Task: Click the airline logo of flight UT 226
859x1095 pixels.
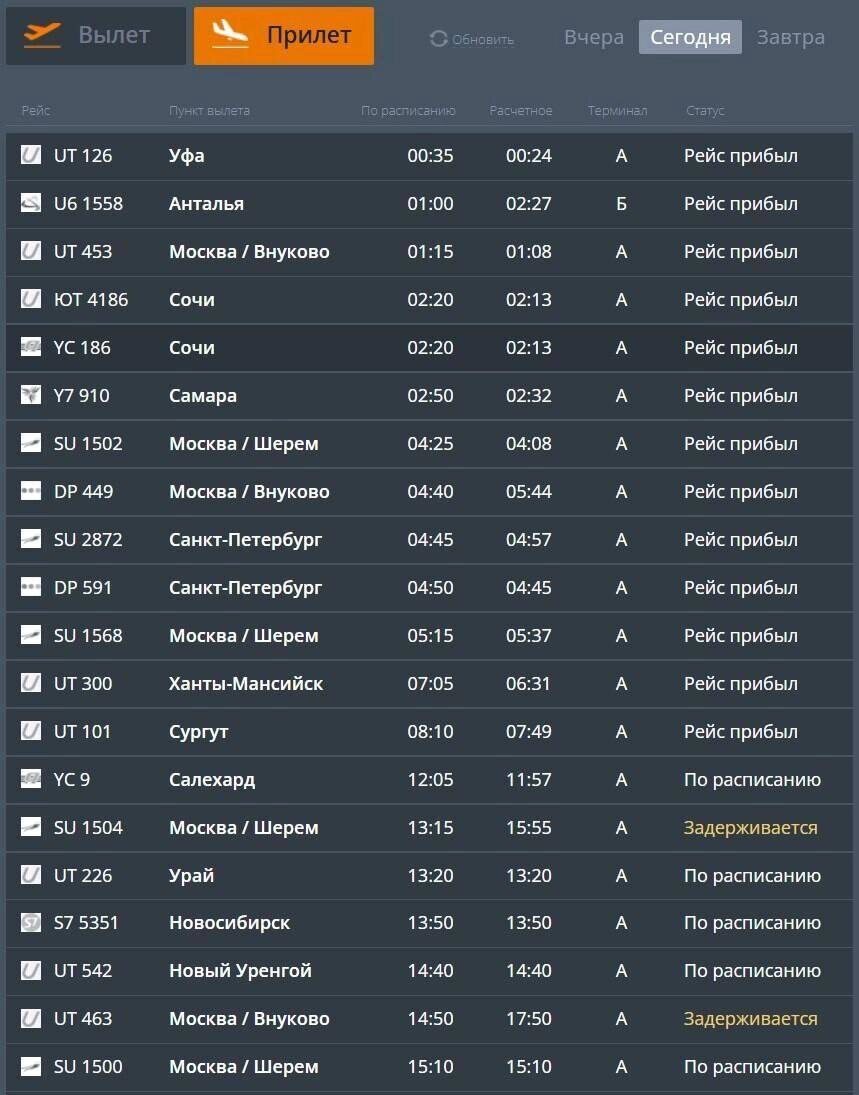Action: tap(31, 874)
